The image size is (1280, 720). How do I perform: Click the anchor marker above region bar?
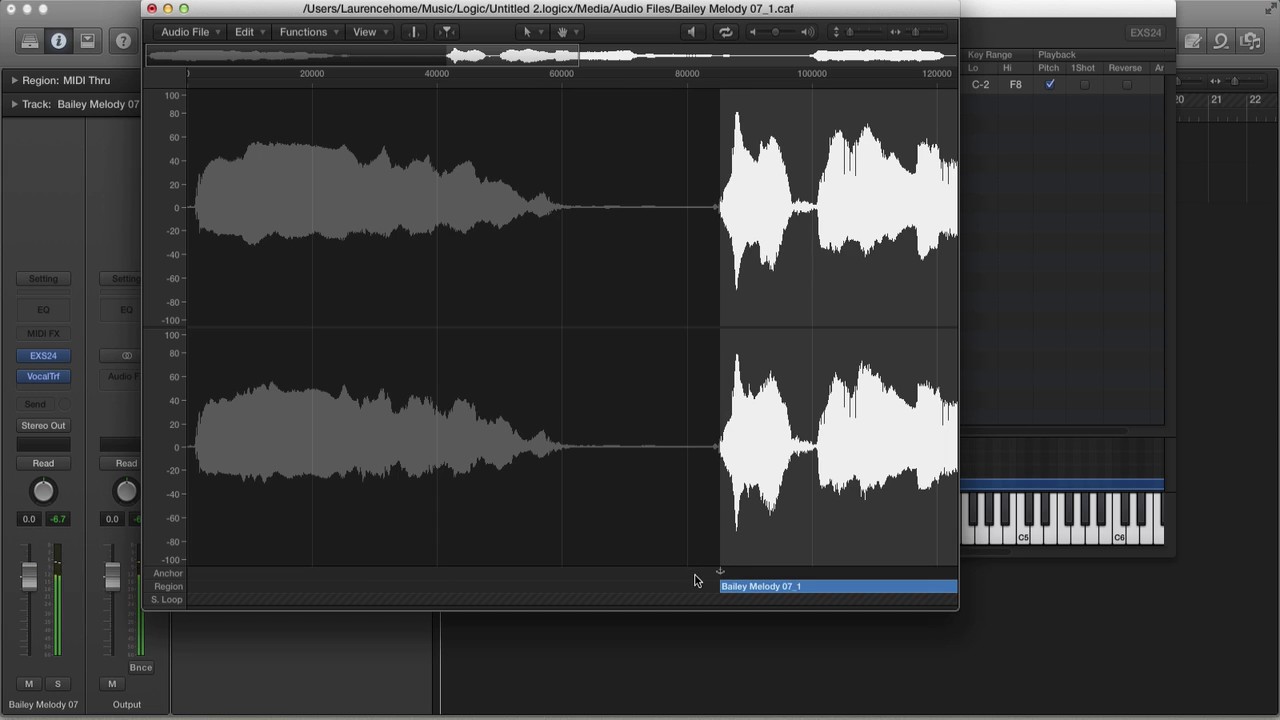pyautogui.click(x=720, y=572)
